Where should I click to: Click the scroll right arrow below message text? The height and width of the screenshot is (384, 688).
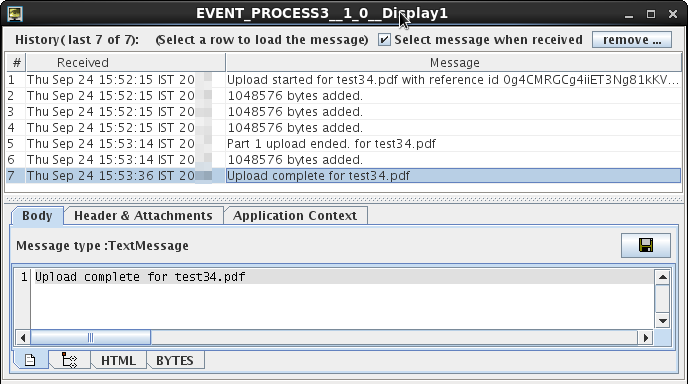click(645, 337)
